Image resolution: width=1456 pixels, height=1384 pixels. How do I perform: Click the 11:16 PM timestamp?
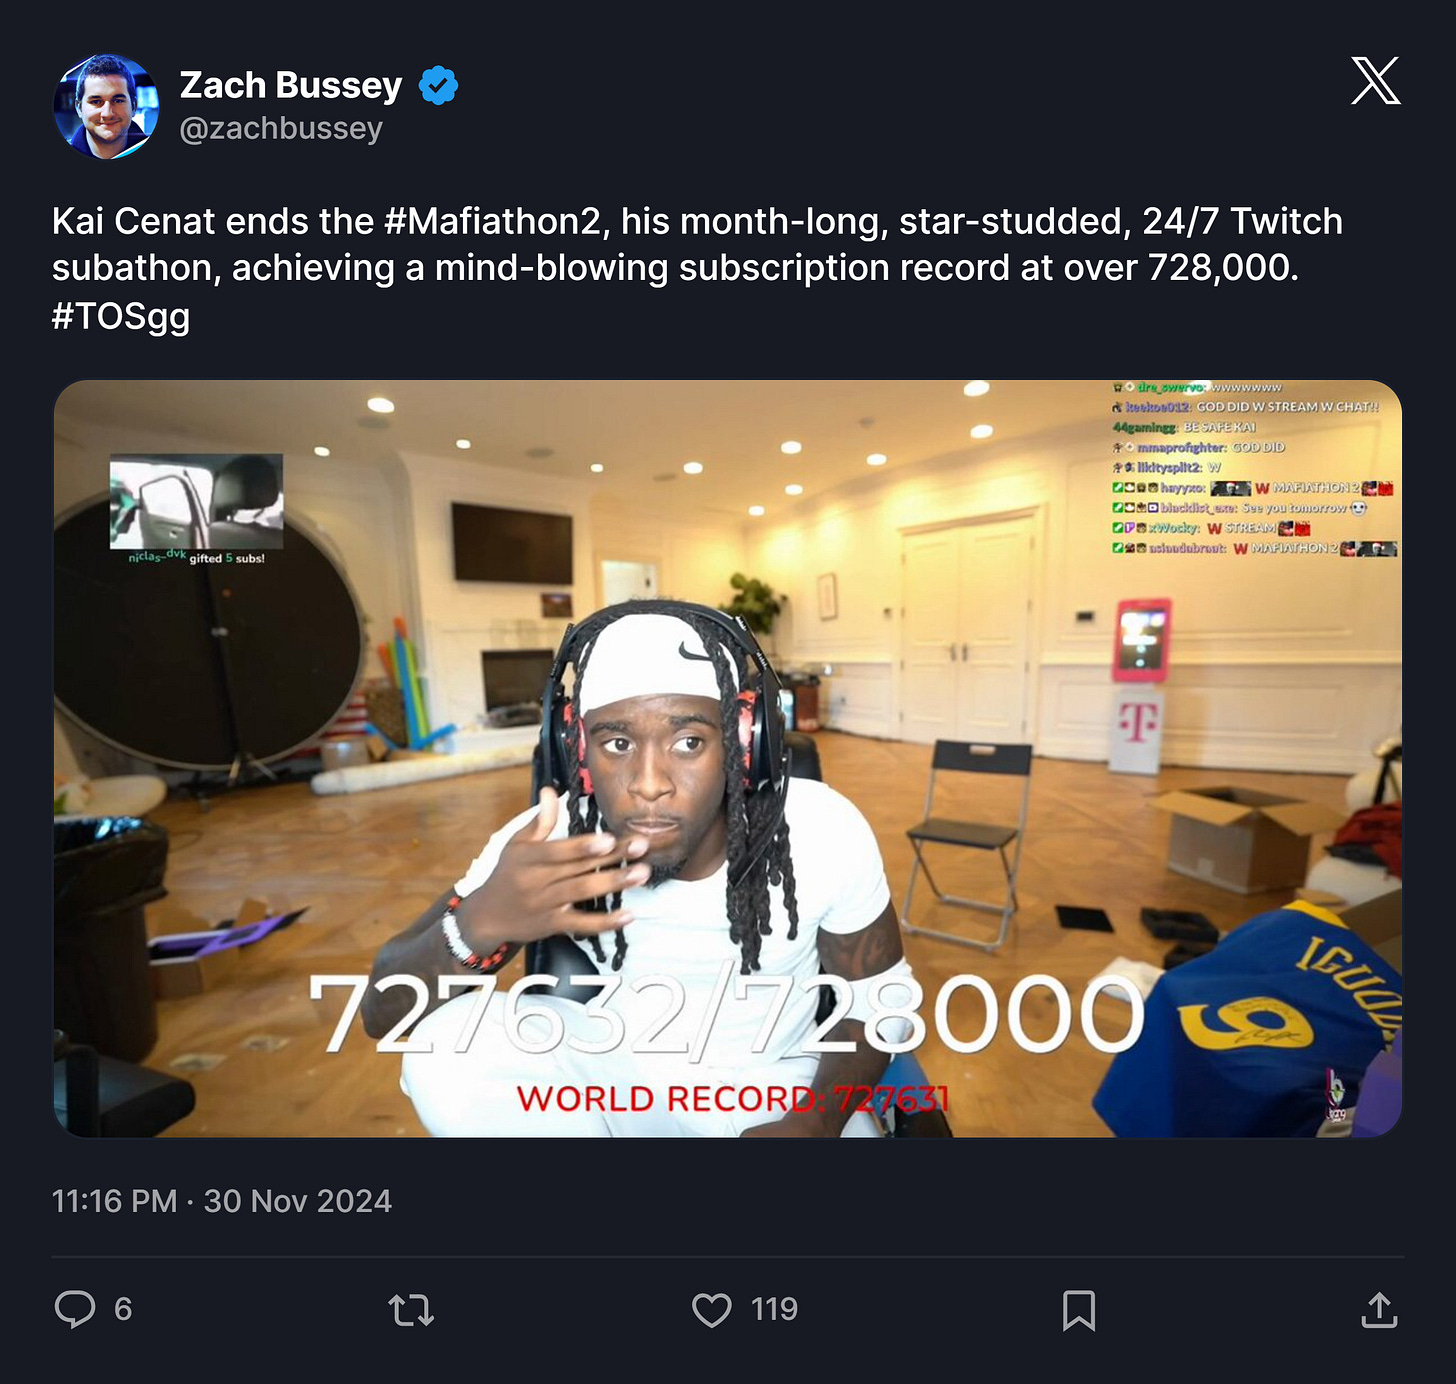114,1201
